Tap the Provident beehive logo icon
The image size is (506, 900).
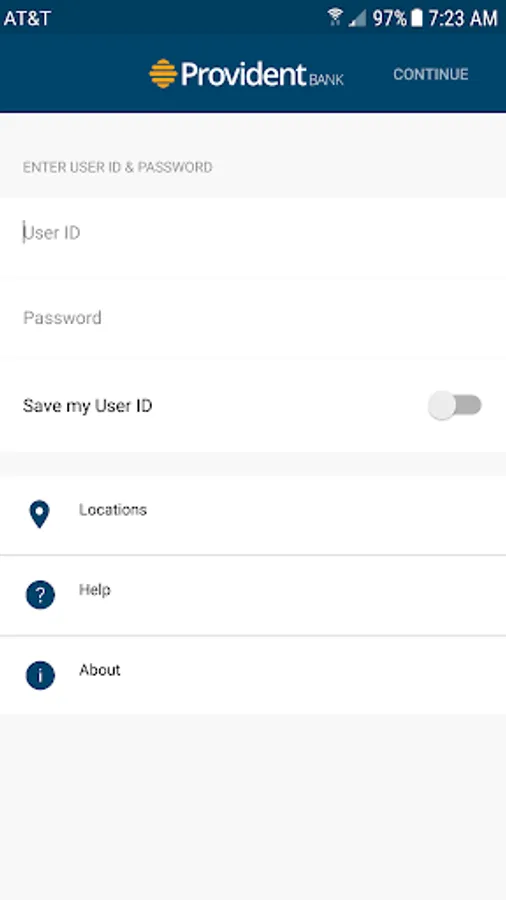(x=163, y=73)
